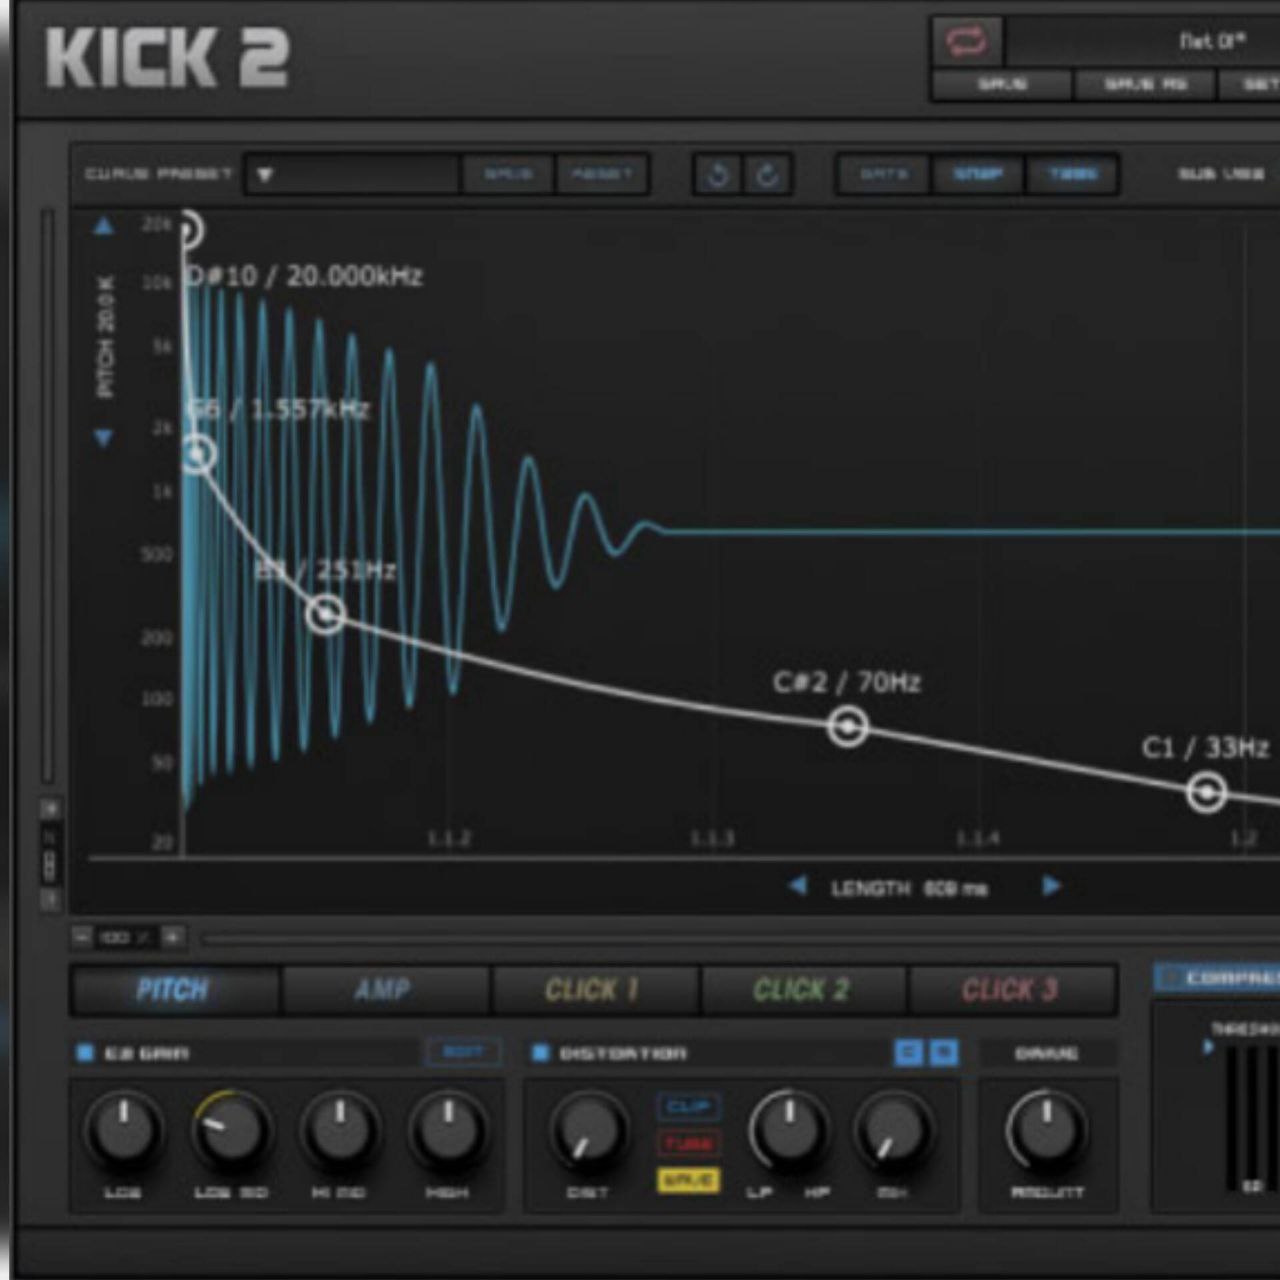The image size is (1280, 1280).
Task: Click the undo curve arrow icon
Action: pos(717,176)
